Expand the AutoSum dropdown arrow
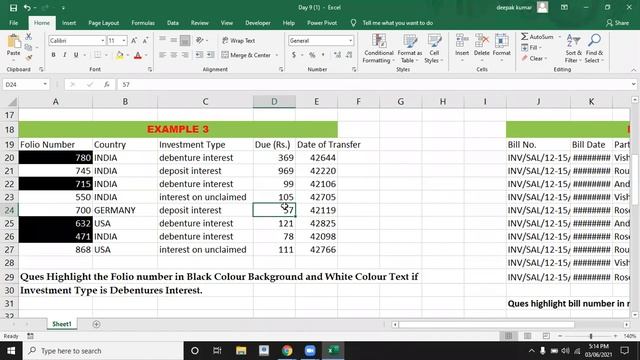The image size is (640, 360). tap(559, 37)
